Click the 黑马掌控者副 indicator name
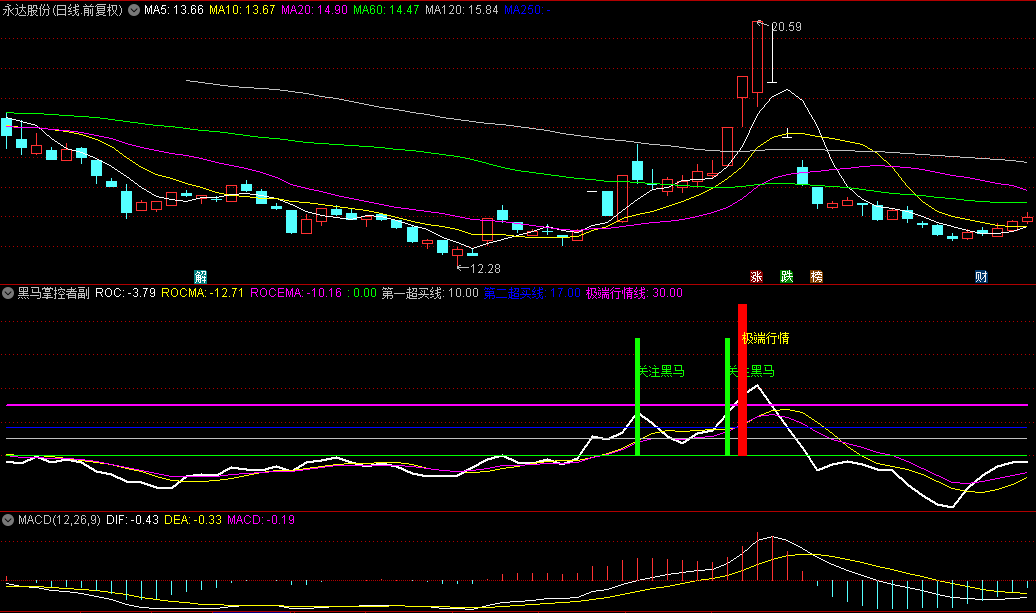 tap(54, 294)
